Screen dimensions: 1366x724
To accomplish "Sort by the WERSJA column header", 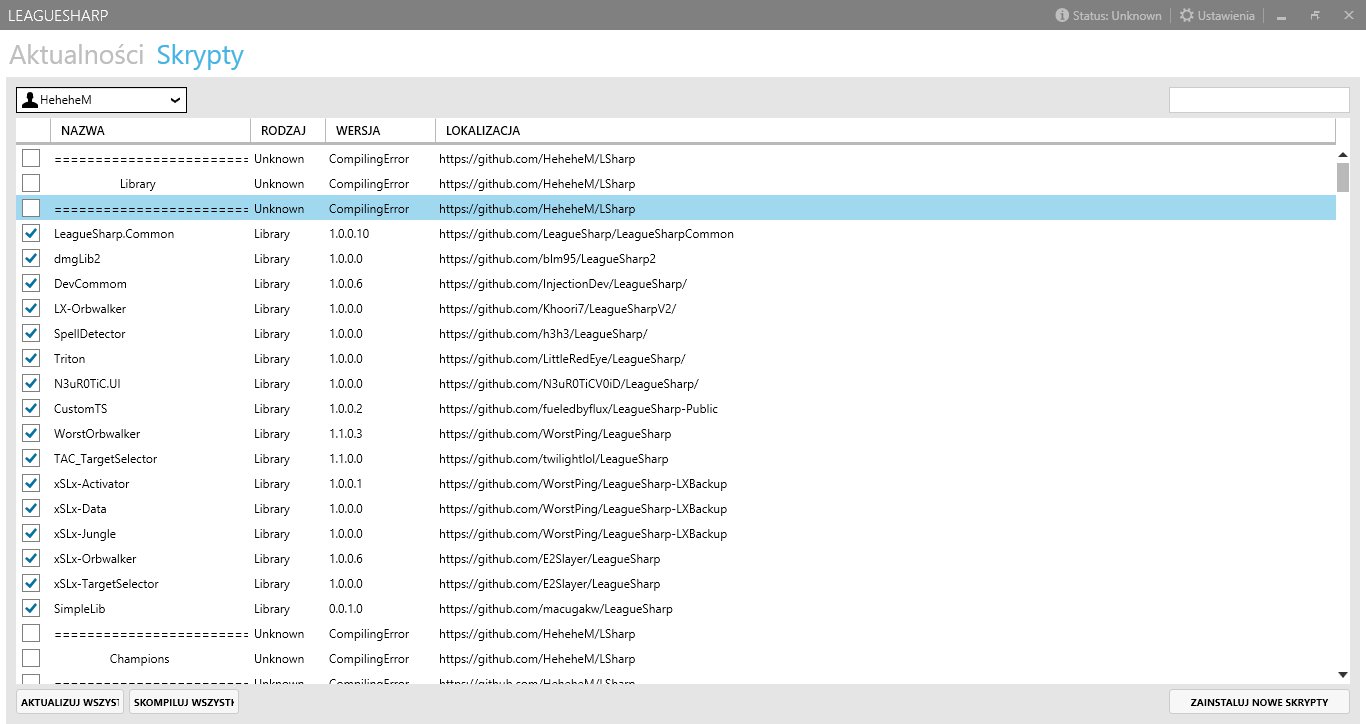I will pos(380,131).
